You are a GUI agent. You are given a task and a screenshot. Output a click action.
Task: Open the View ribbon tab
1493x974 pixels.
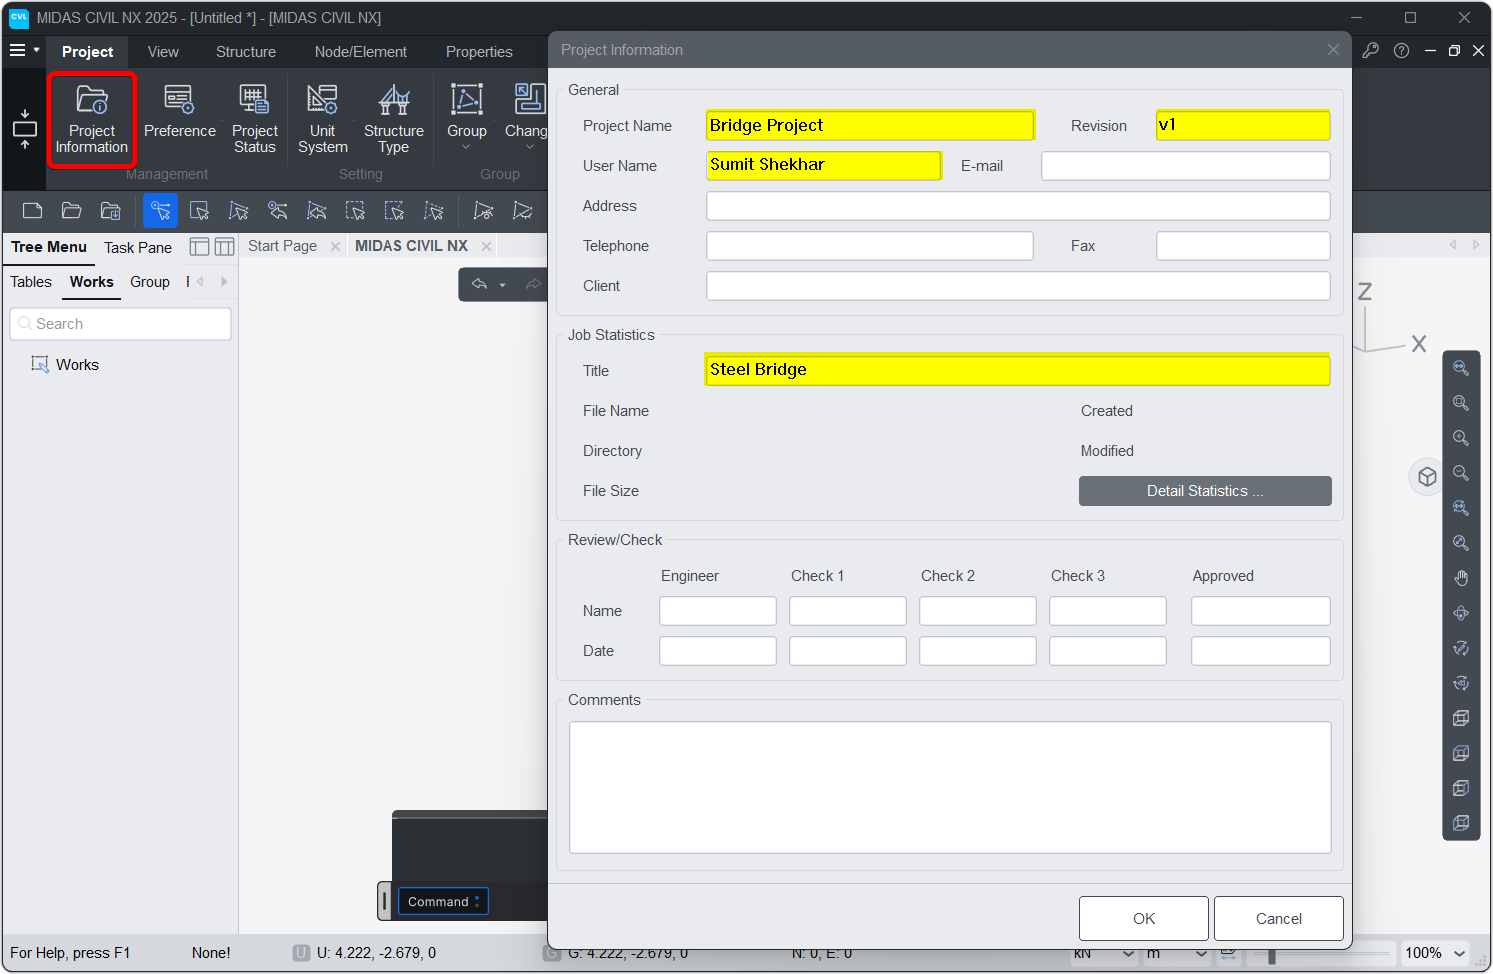pyautogui.click(x=163, y=52)
